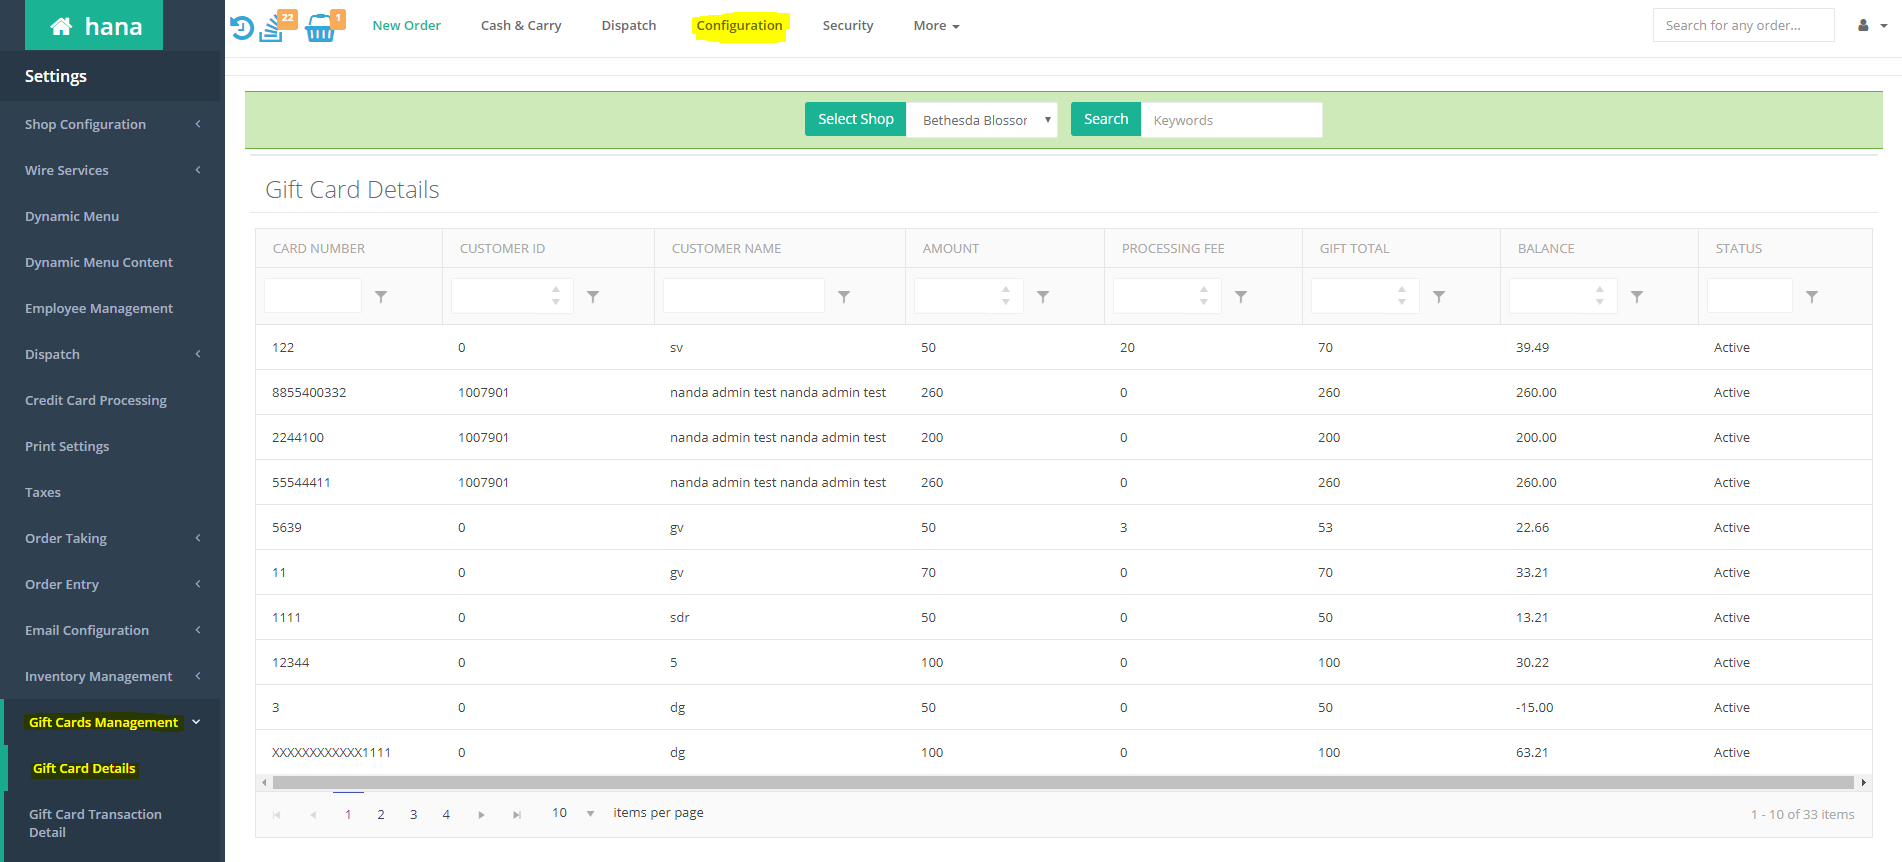This screenshot has width=1902, height=862.
Task: Click the horizontal table scrollbar
Action: [1063, 783]
